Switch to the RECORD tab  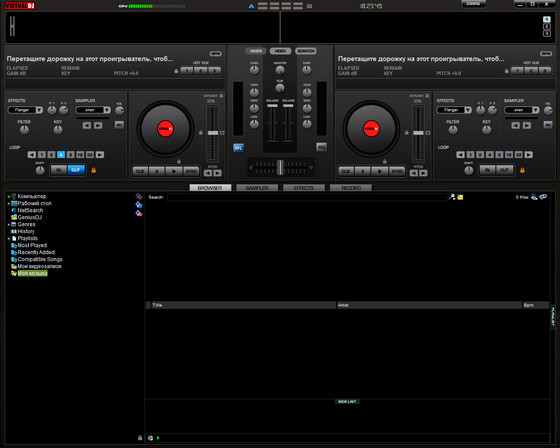tap(351, 188)
